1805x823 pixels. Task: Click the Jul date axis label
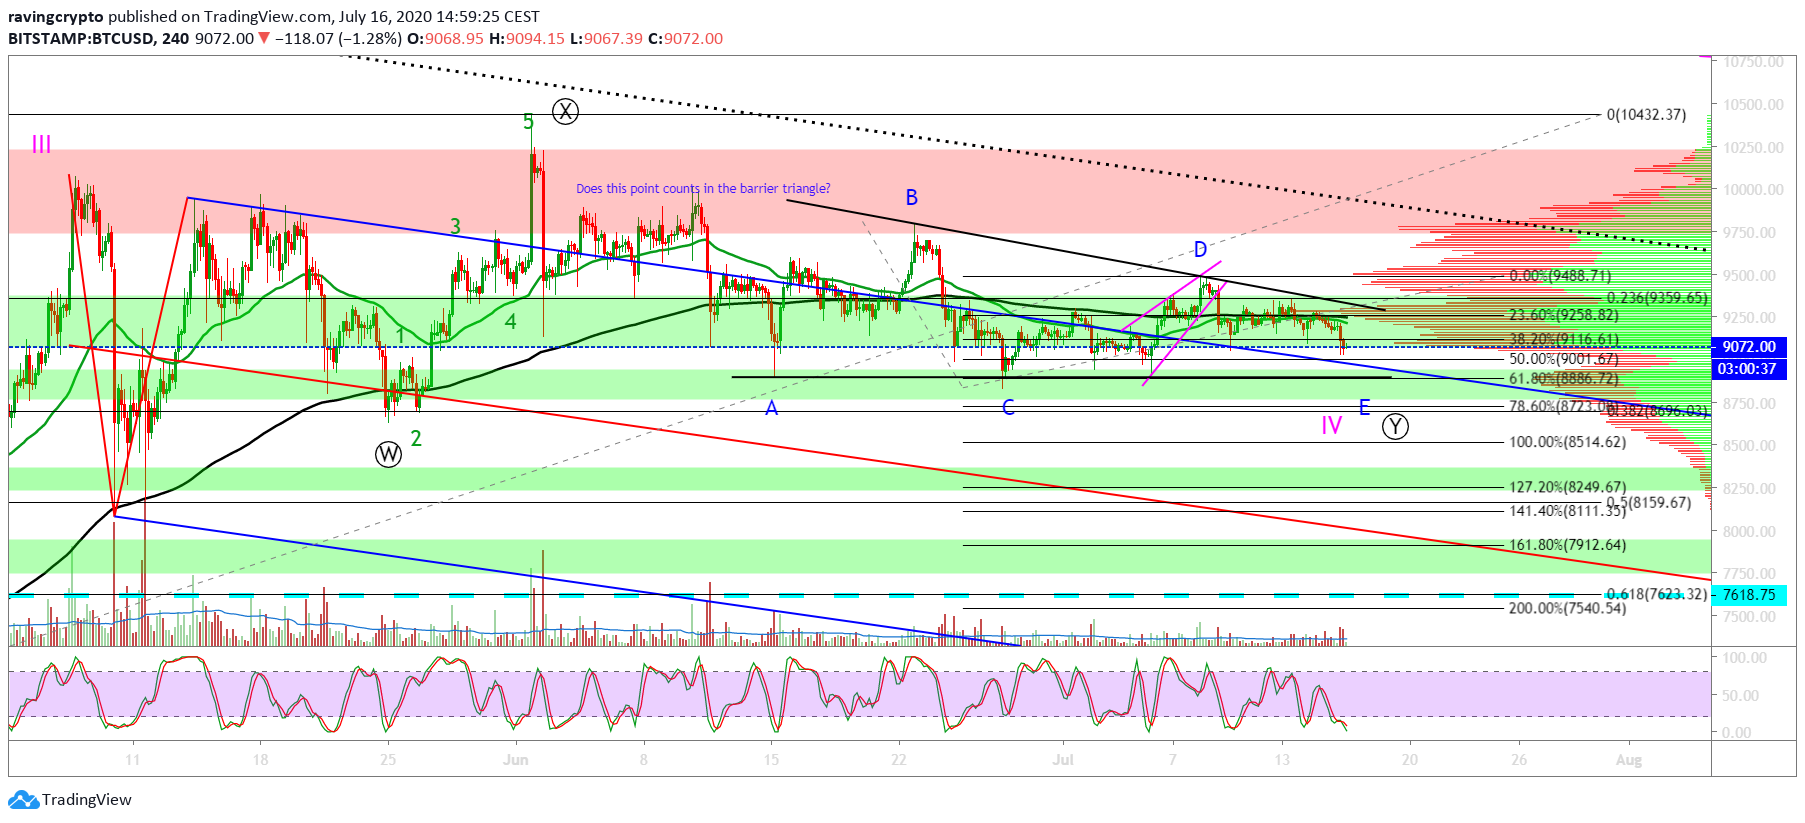coord(1063,760)
